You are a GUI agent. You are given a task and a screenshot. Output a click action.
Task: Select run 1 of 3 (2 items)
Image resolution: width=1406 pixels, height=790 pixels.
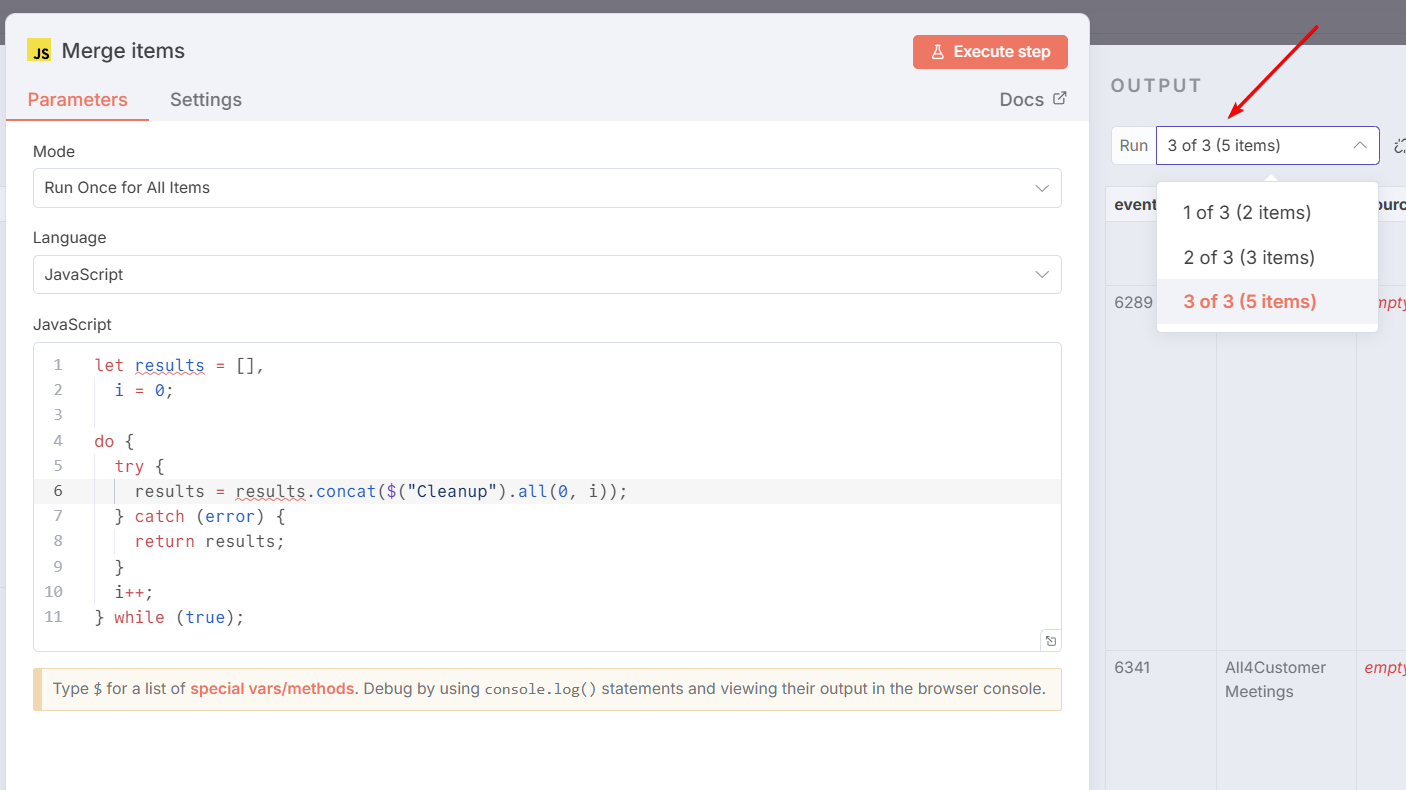pyautogui.click(x=1246, y=212)
